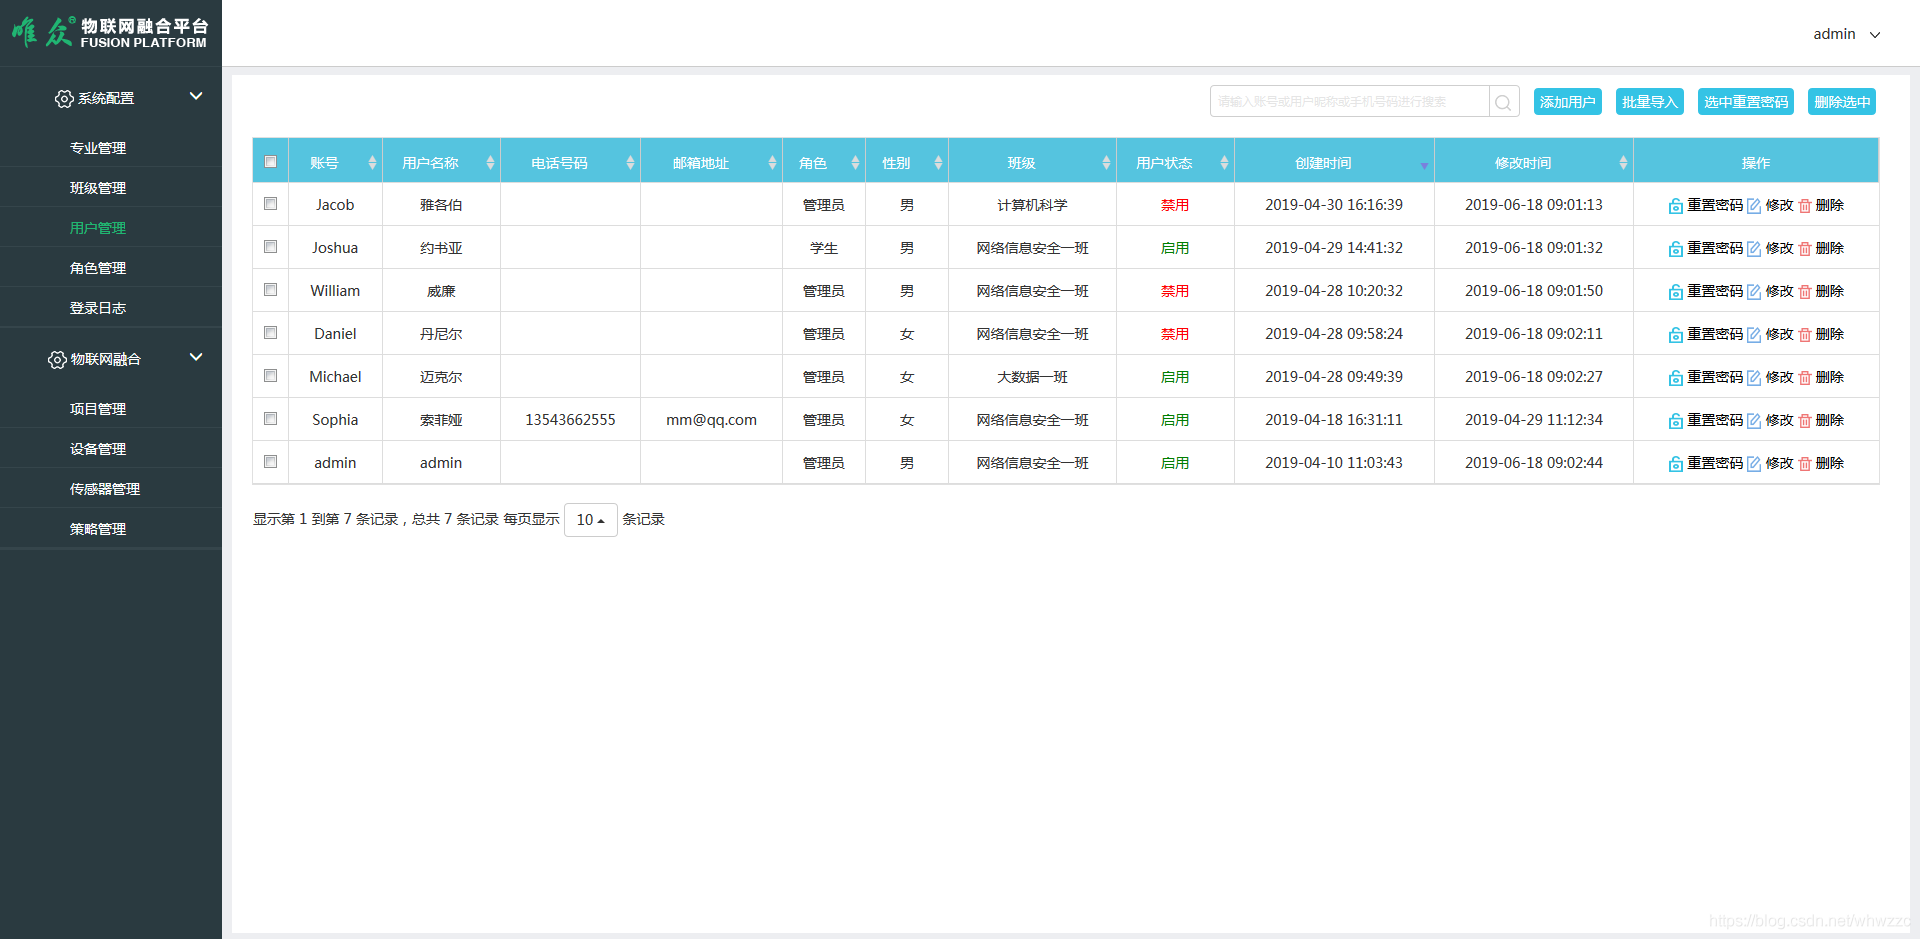Click edit pencil icon in Jacob row

1754,206
